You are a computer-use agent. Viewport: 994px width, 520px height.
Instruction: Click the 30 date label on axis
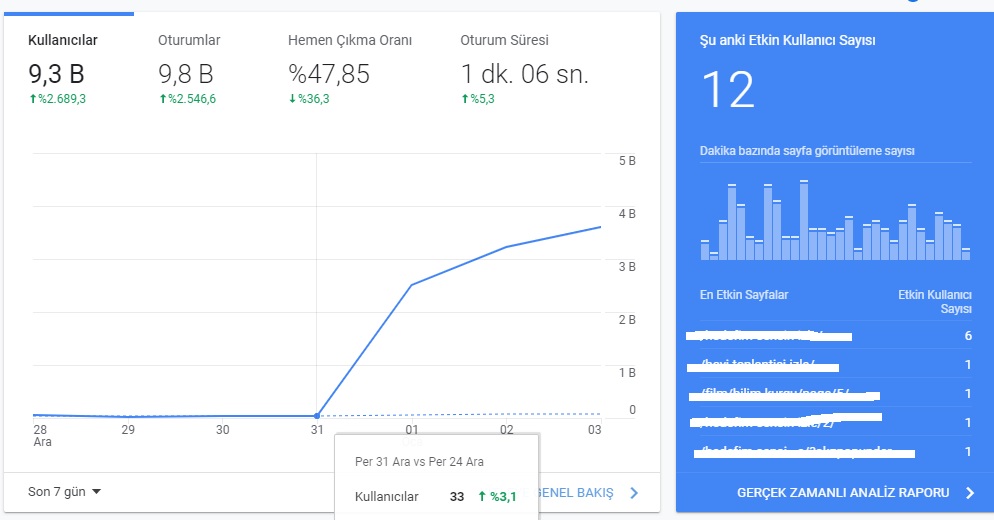click(x=223, y=429)
